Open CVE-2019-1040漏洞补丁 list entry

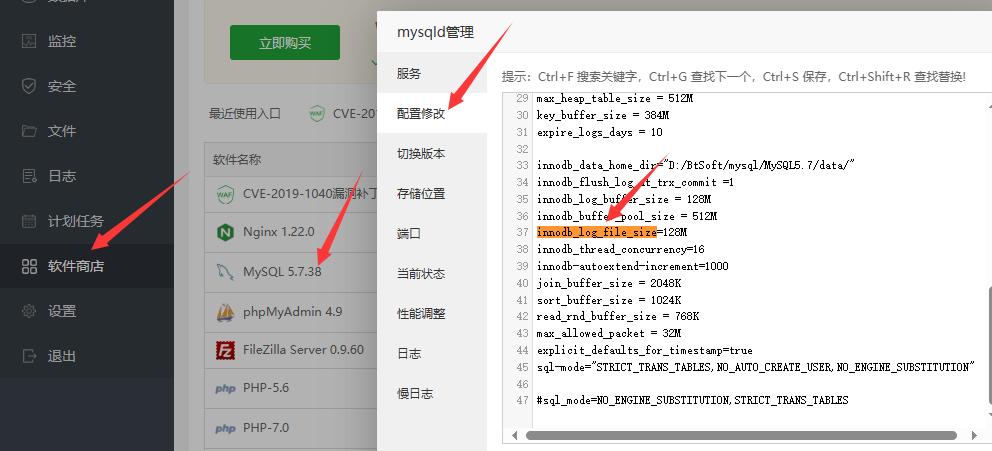310,194
